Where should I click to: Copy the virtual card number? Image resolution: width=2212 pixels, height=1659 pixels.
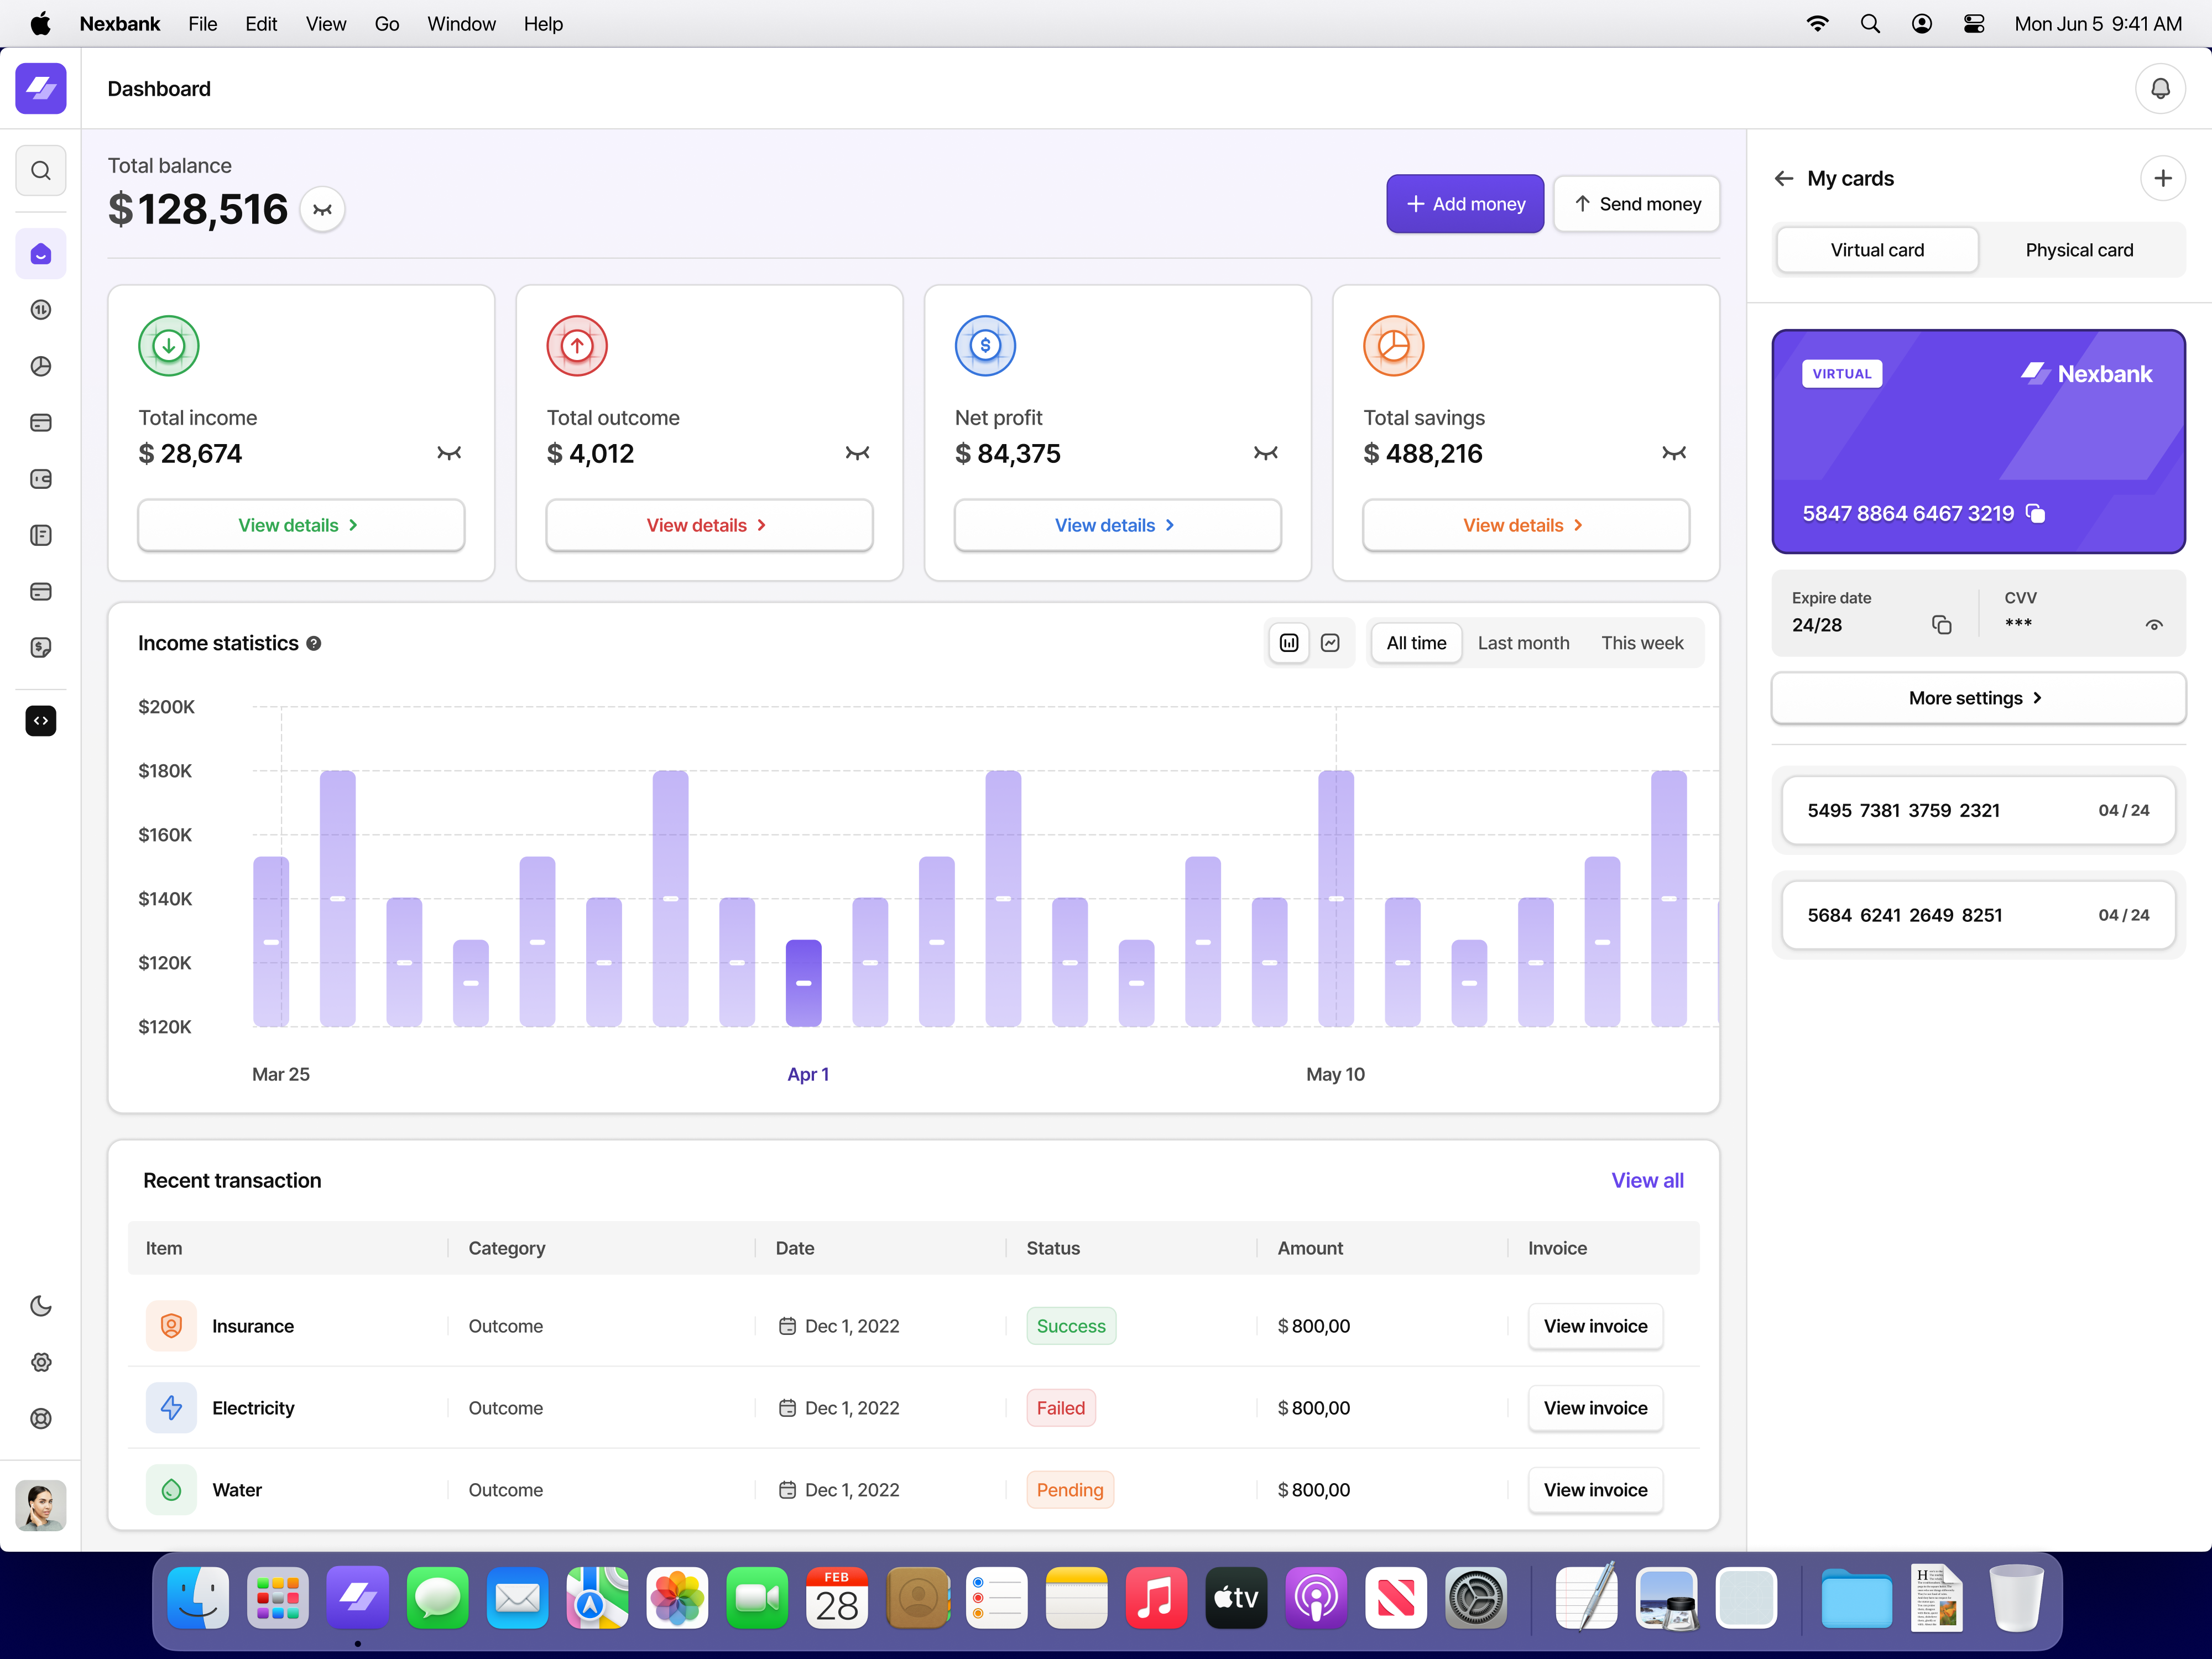[2035, 513]
